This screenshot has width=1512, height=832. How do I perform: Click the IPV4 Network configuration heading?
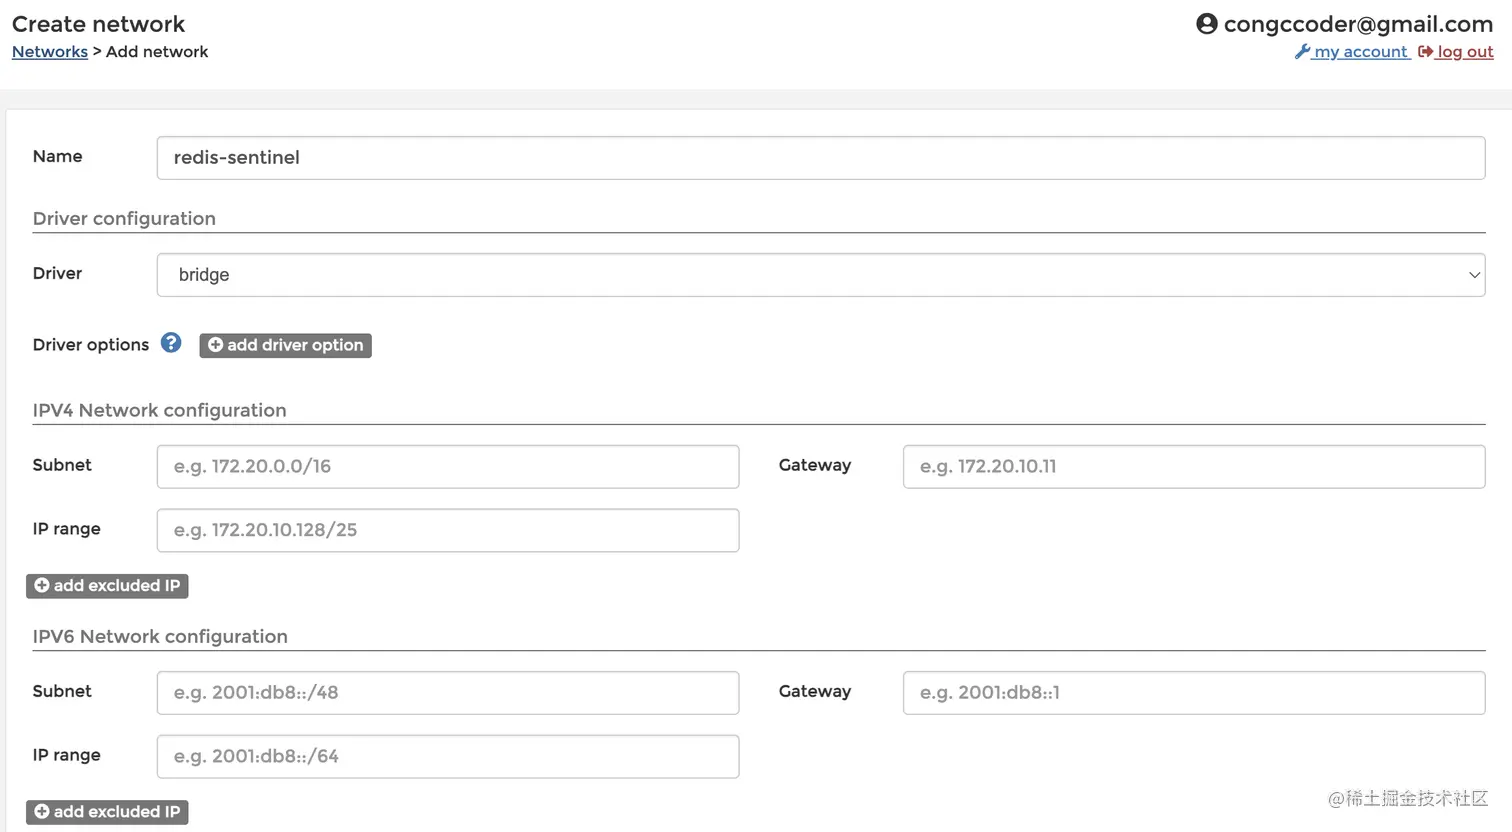tap(159, 410)
